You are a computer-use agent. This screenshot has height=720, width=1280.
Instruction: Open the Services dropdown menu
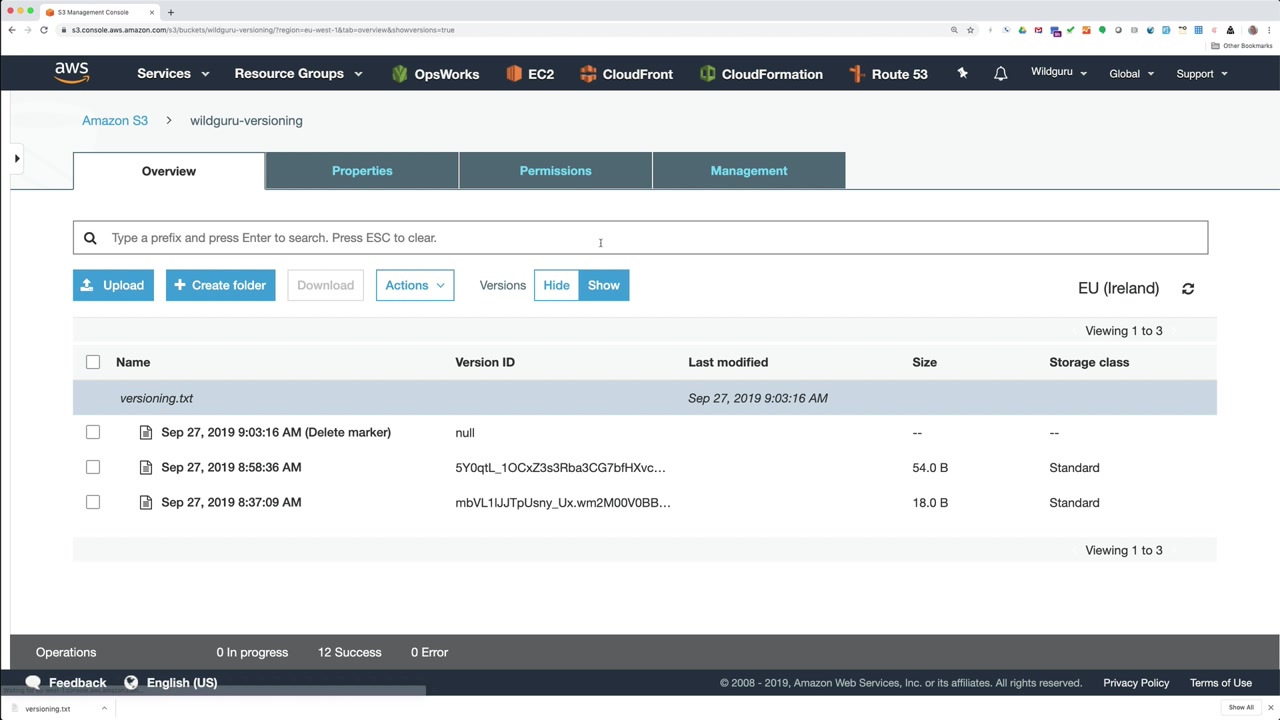173,74
